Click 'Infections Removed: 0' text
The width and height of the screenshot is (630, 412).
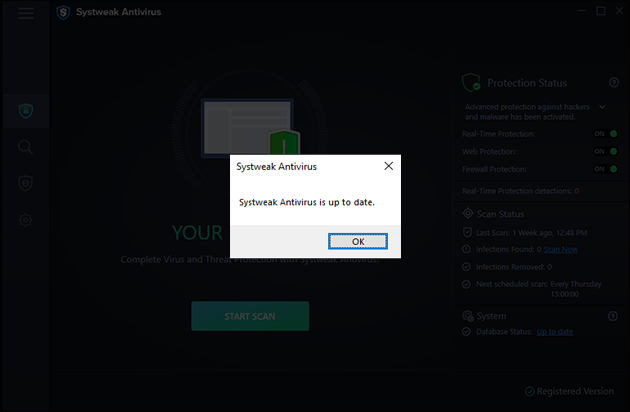tap(514, 267)
